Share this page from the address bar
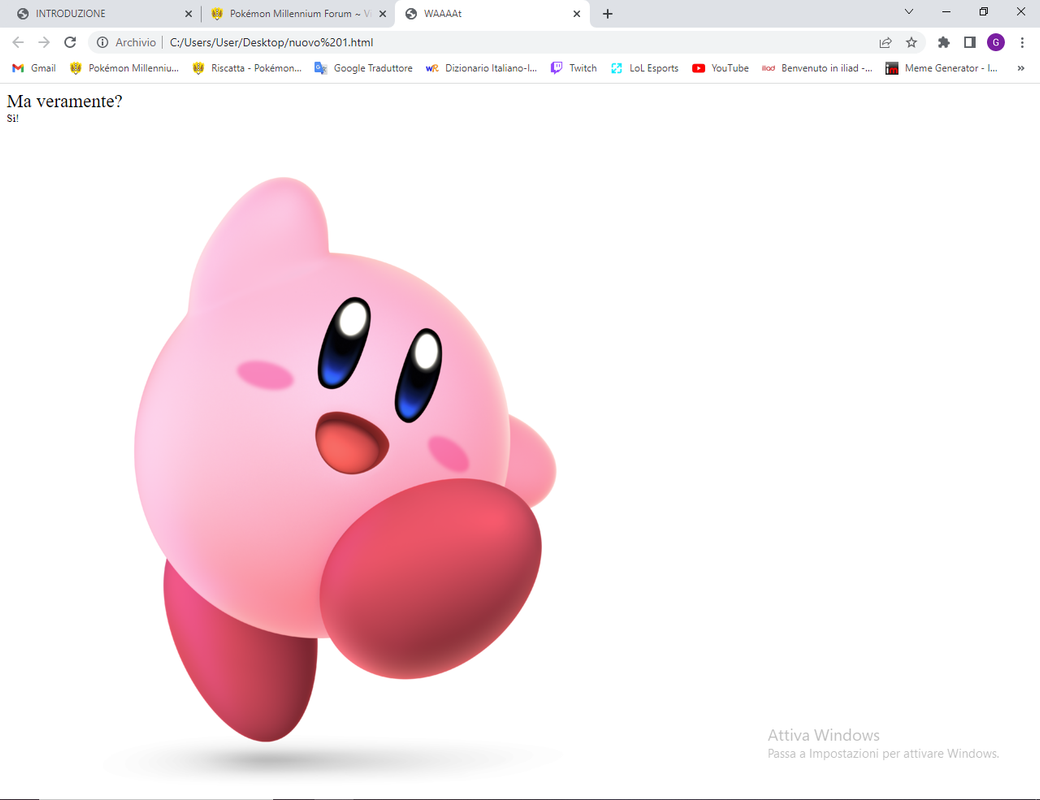Screen dimensions: 1040x800 coord(885,42)
